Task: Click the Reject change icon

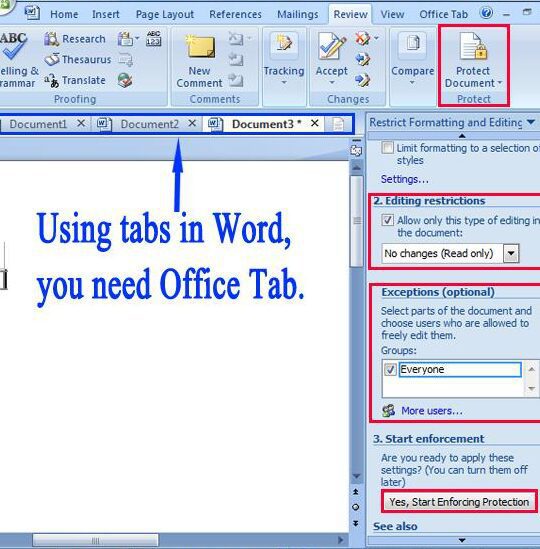Action: 363,38
